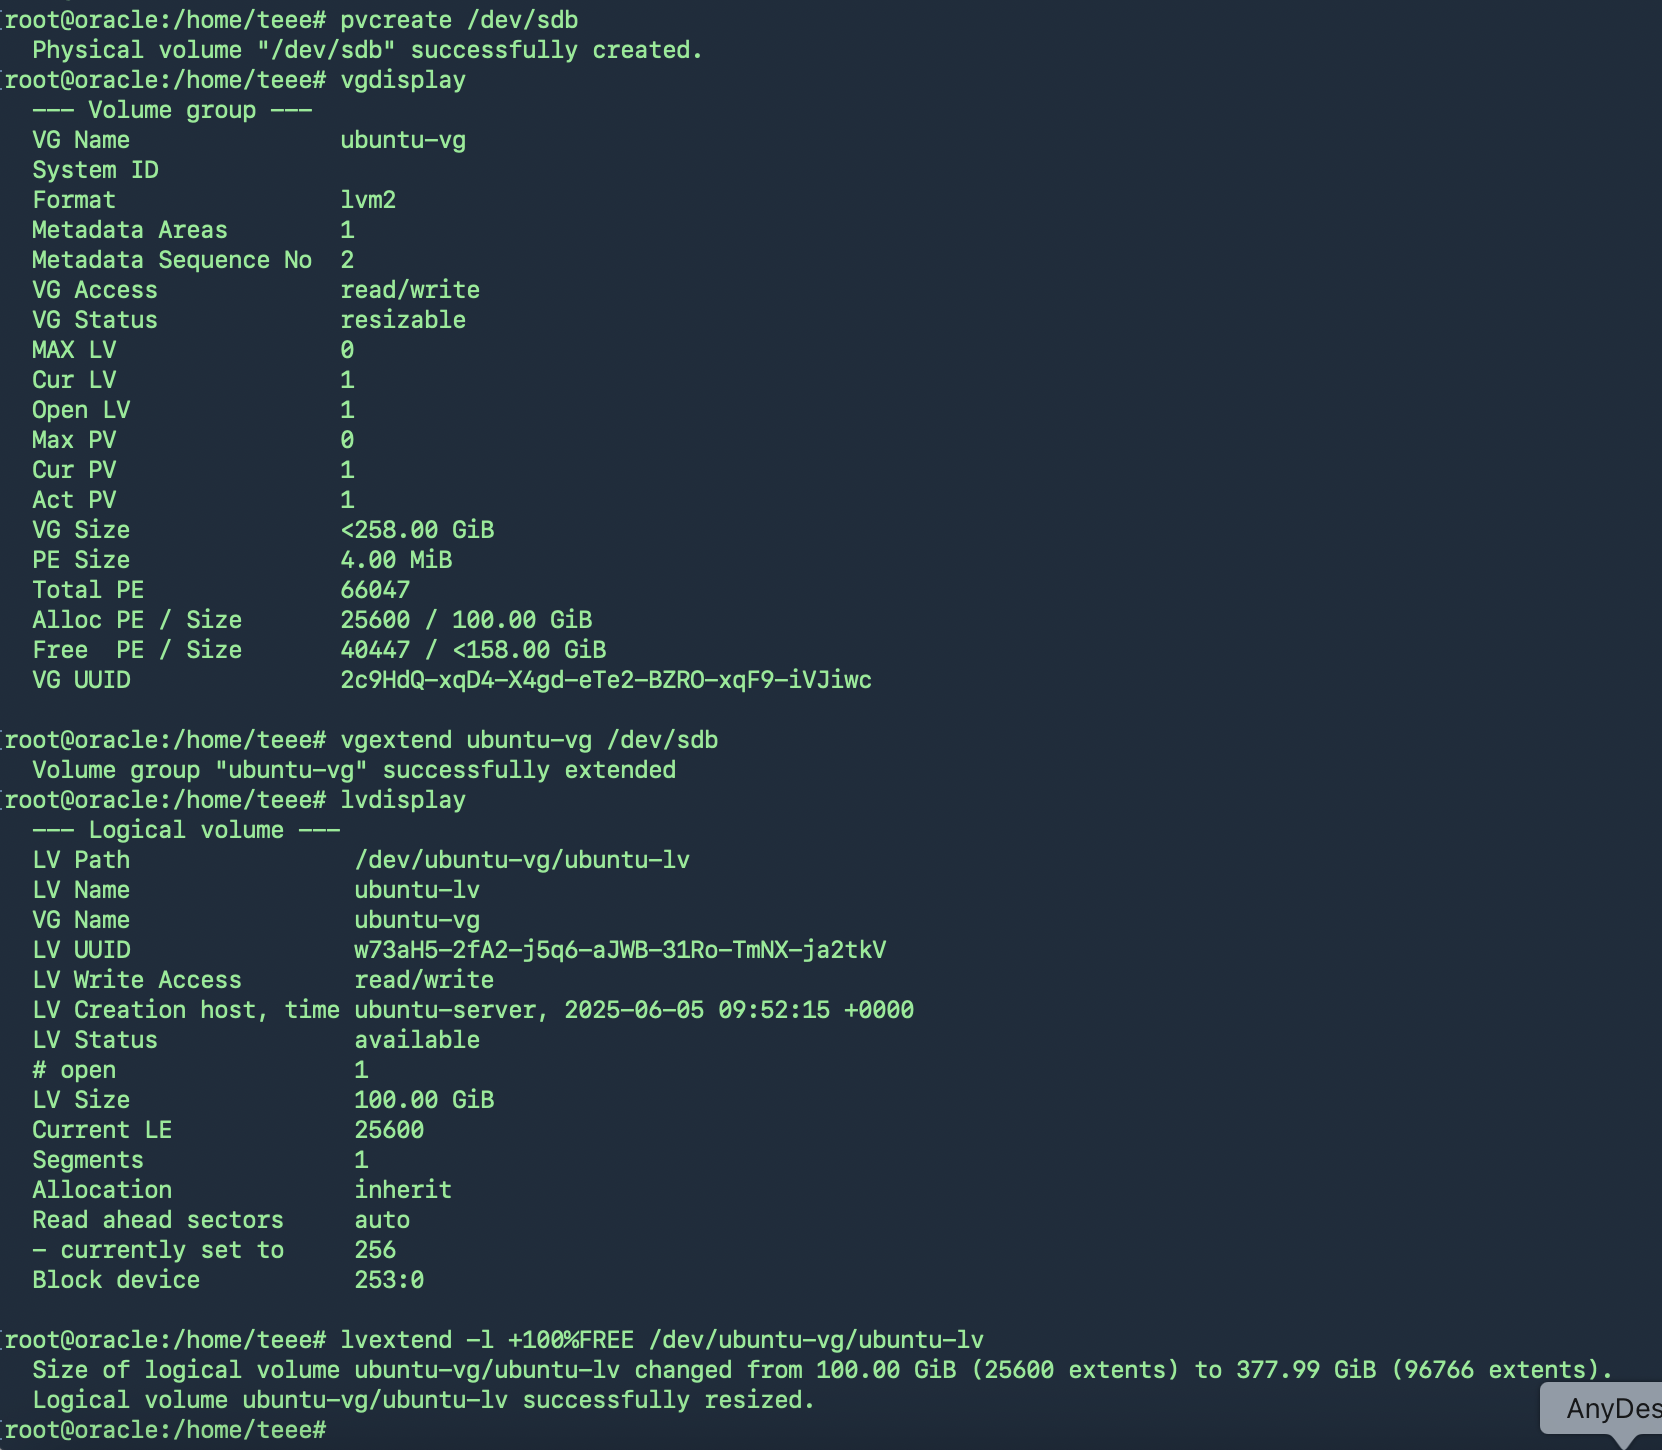Click the Free PE 40447 value

click(x=375, y=650)
